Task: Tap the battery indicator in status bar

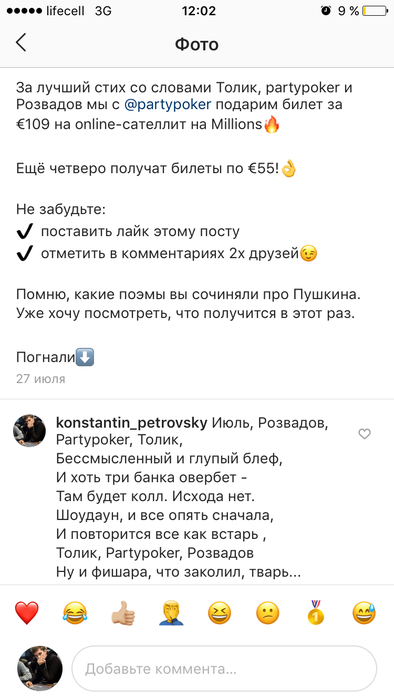Action: pyautogui.click(x=375, y=11)
